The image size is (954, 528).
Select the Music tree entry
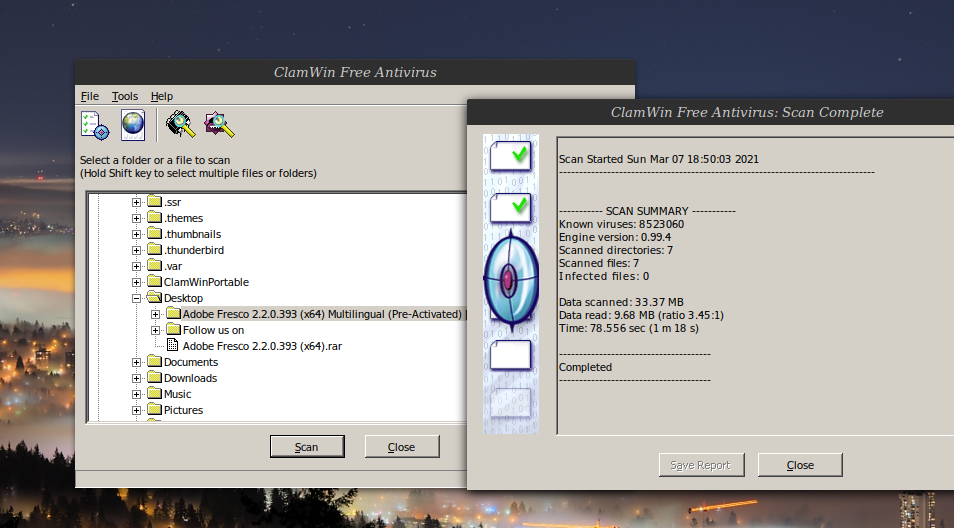[177, 394]
